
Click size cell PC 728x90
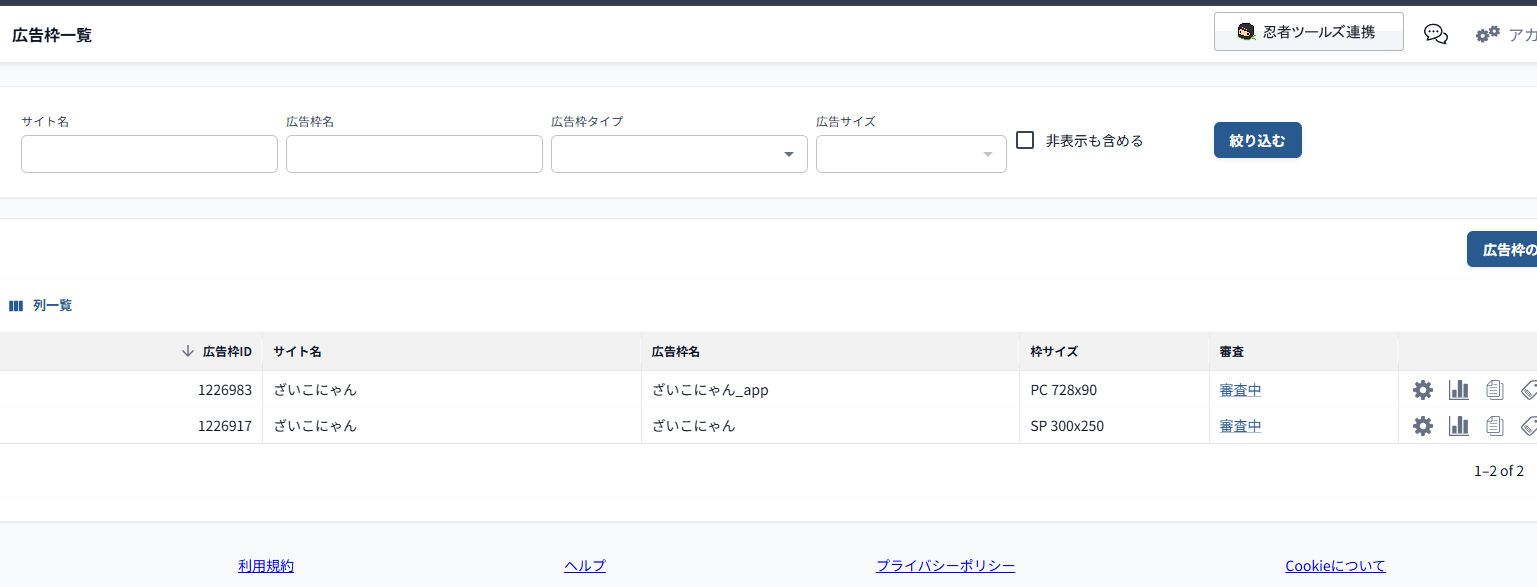tap(1064, 390)
